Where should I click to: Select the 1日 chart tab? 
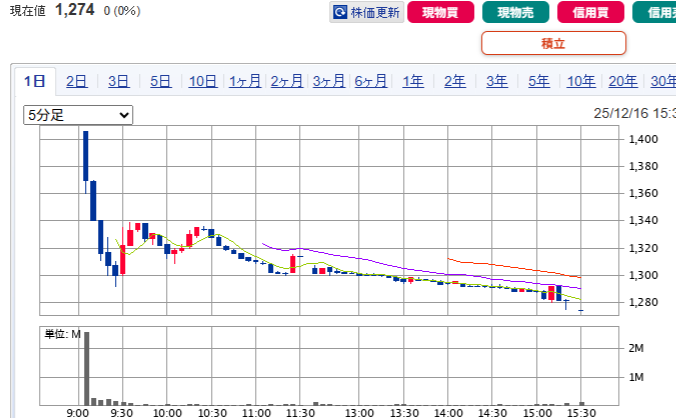(x=35, y=82)
